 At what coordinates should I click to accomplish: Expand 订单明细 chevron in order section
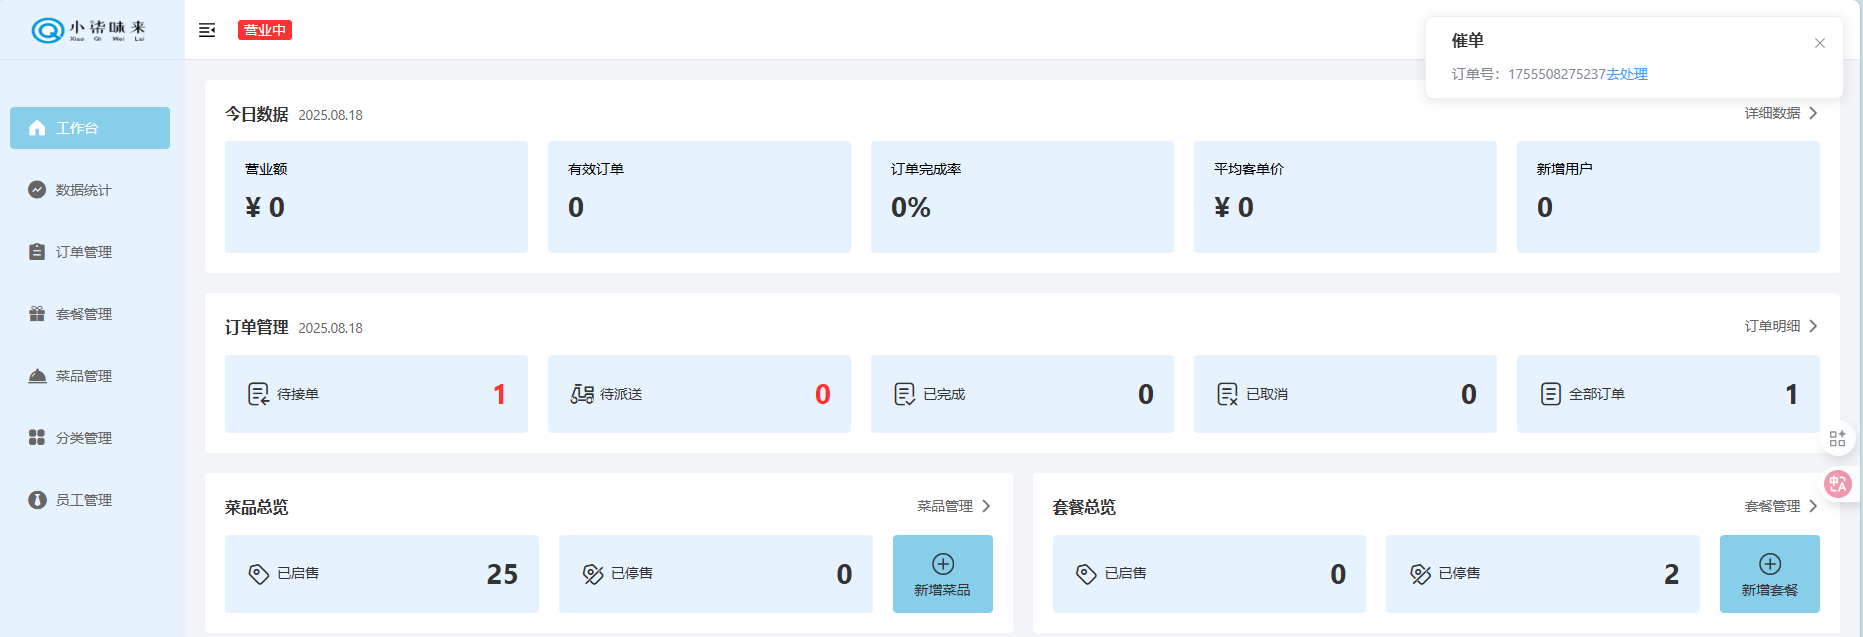(x=1812, y=326)
